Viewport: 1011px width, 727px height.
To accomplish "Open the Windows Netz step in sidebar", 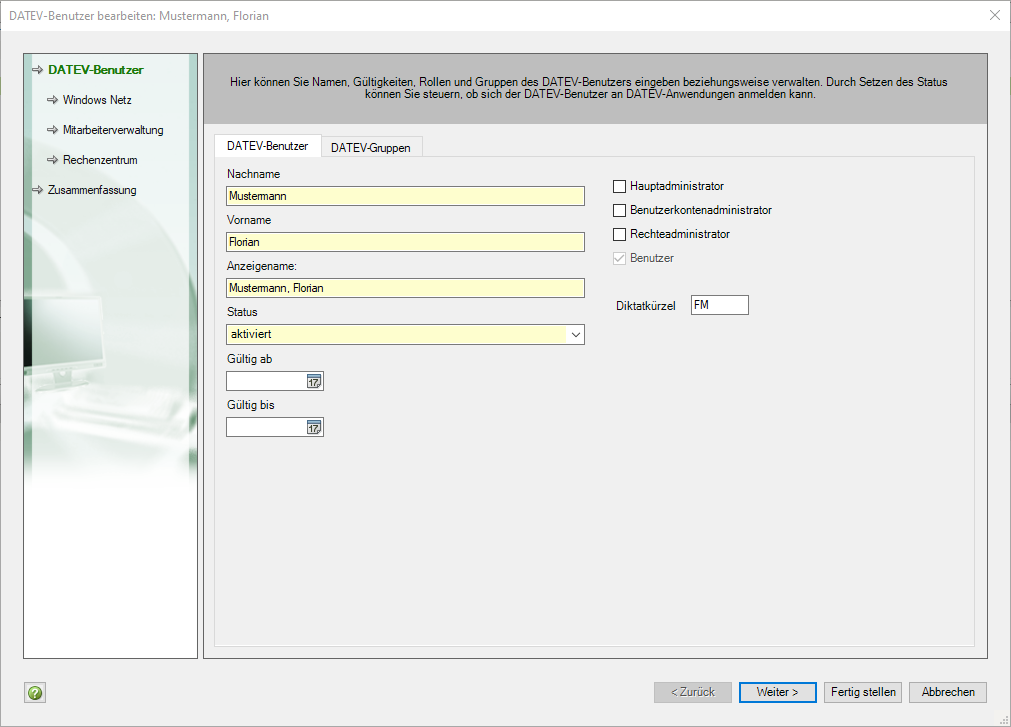I will tap(97, 100).
